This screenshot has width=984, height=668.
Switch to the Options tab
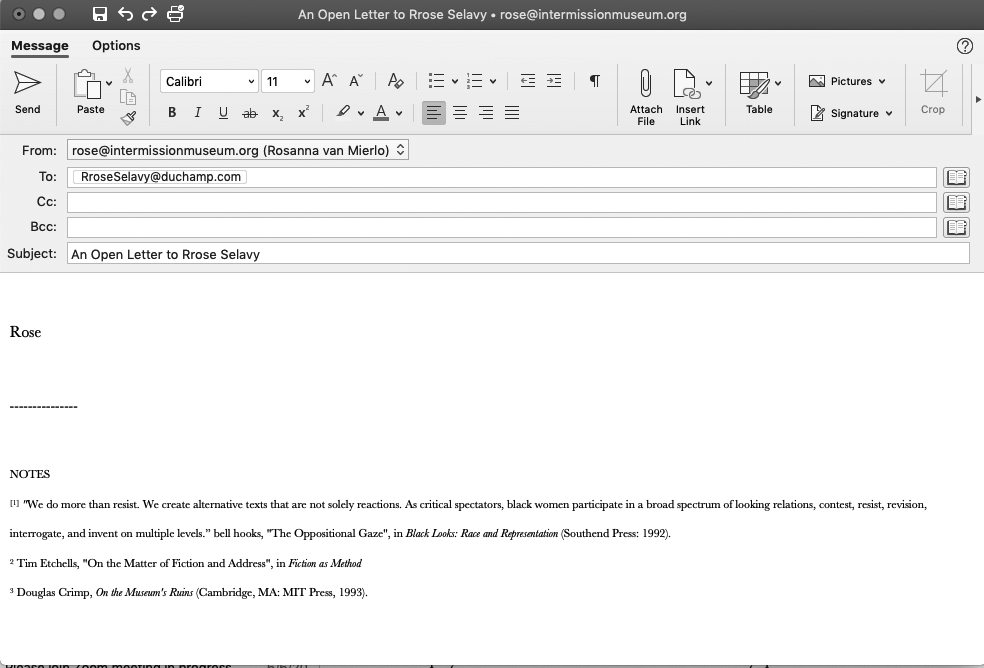pos(116,46)
